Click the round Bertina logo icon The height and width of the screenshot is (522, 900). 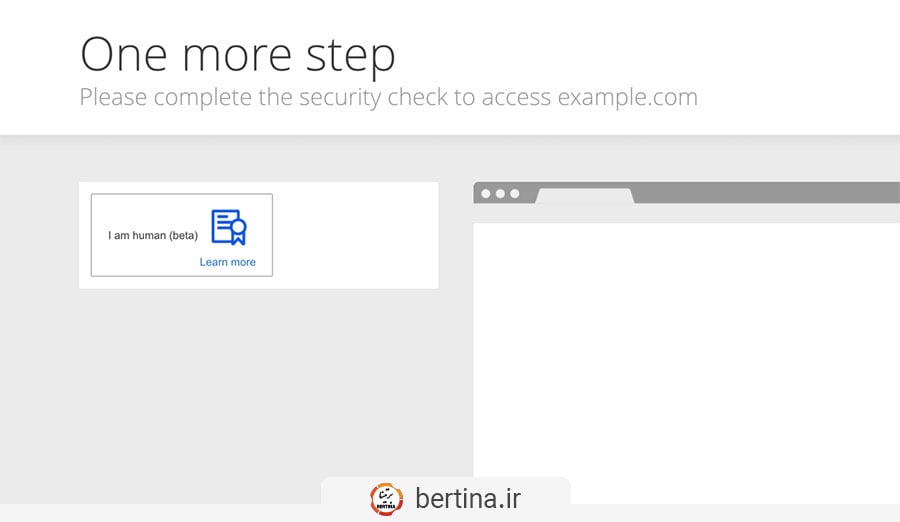pyautogui.click(x=386, y=499)
